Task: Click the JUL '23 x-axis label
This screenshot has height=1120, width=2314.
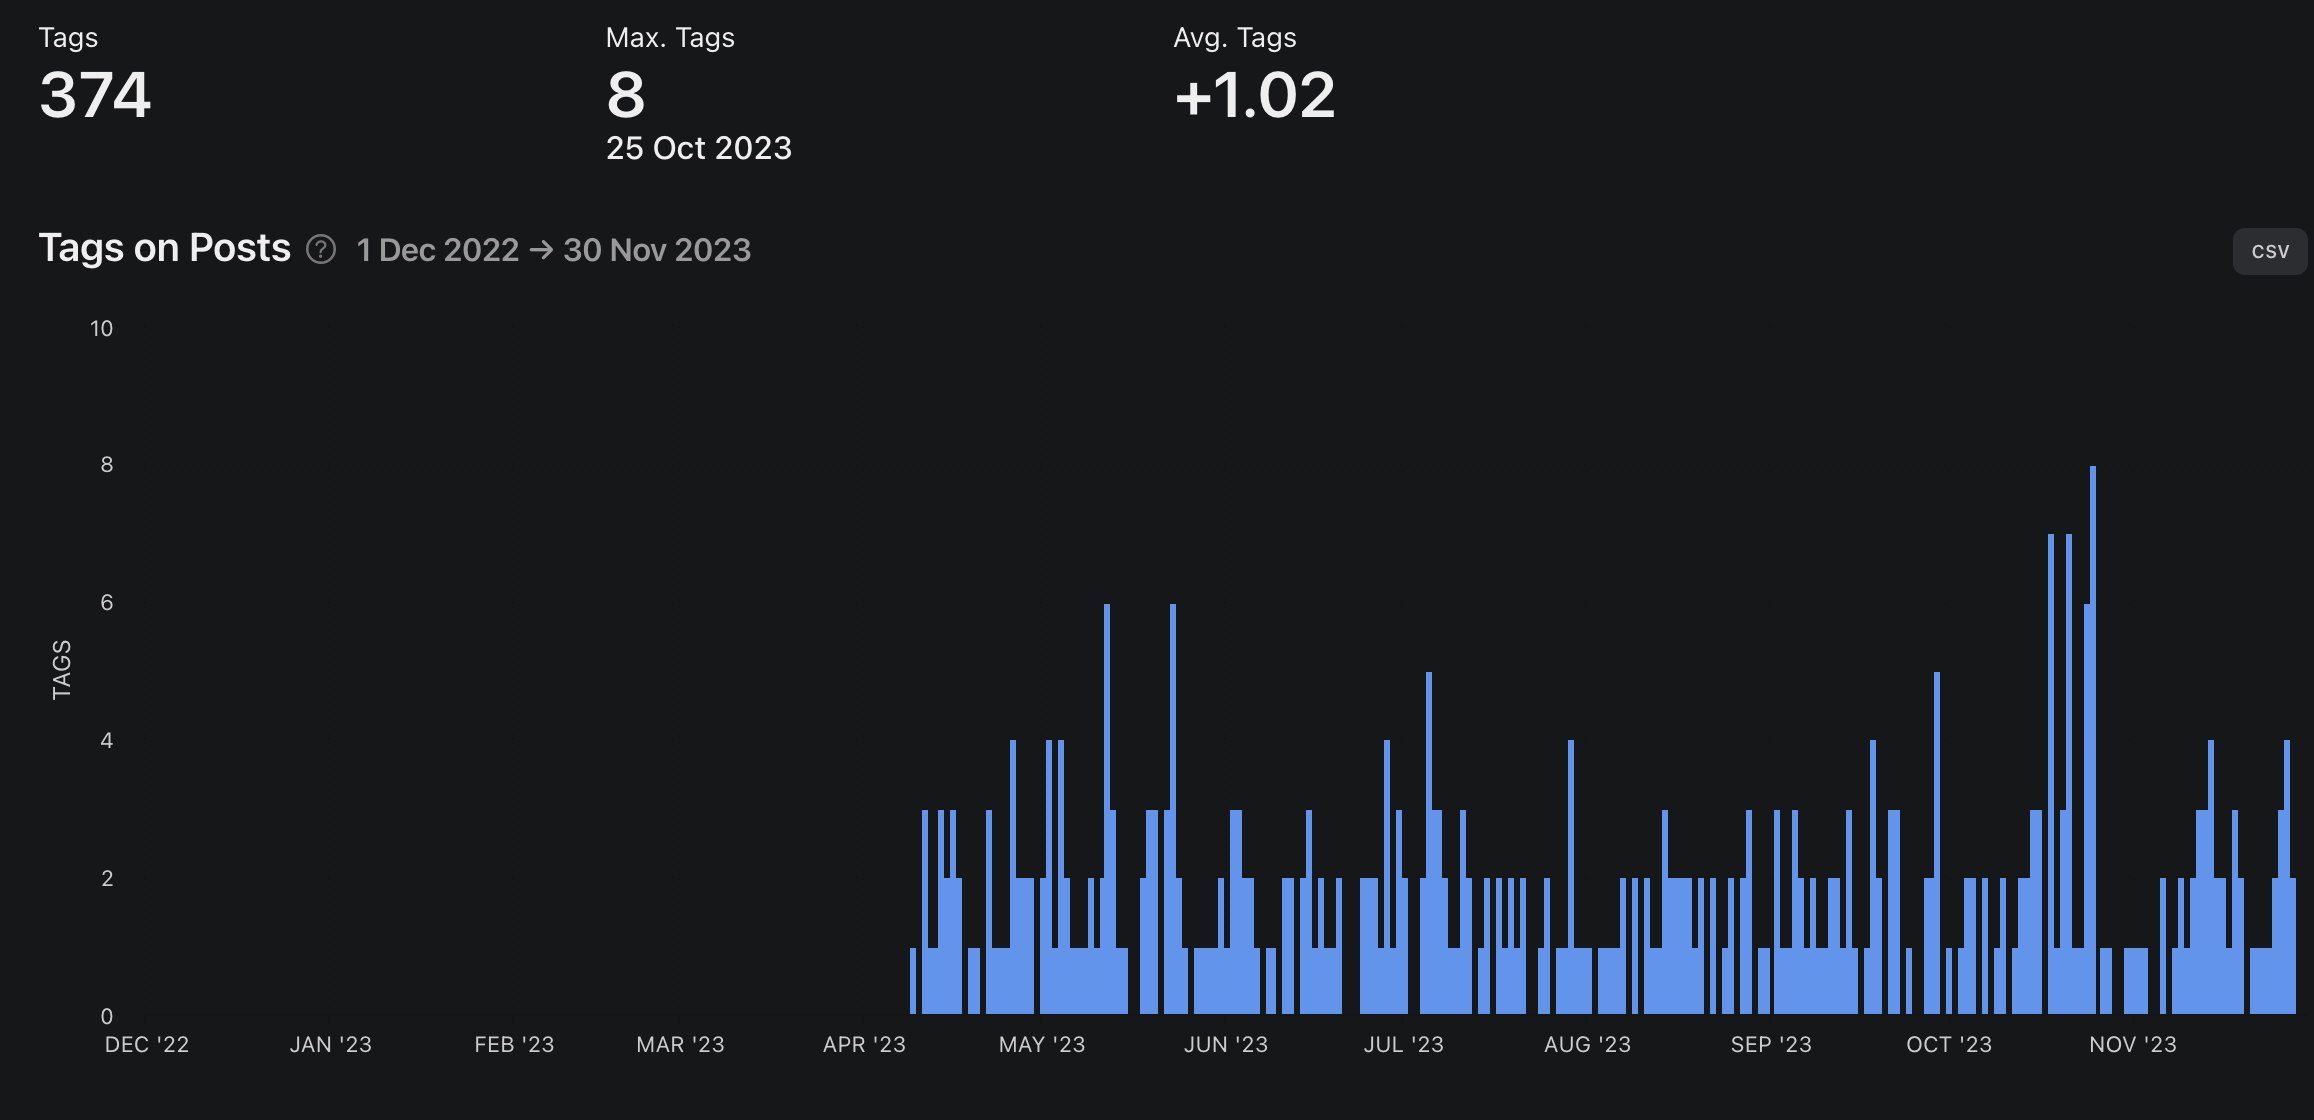Action: click(x=1403, y=1045)
